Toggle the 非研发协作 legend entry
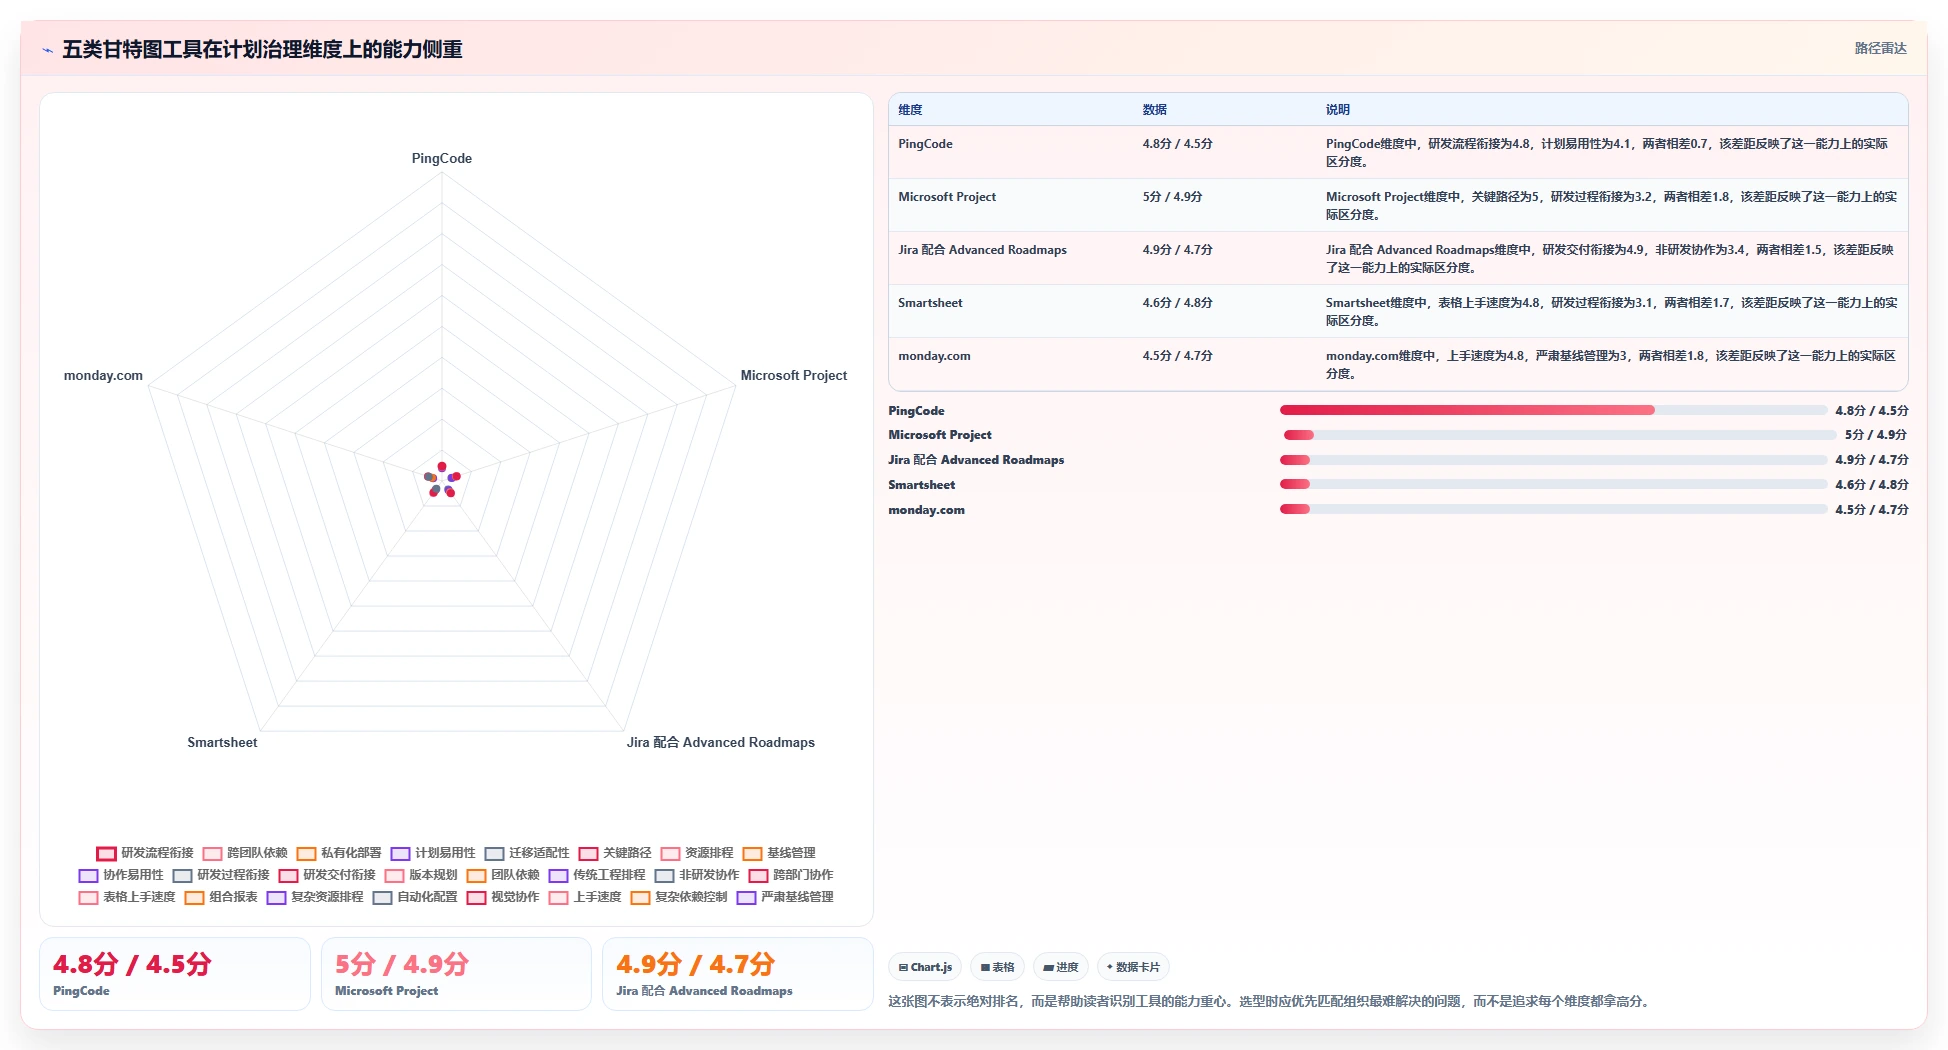 (x=697, y=875)
